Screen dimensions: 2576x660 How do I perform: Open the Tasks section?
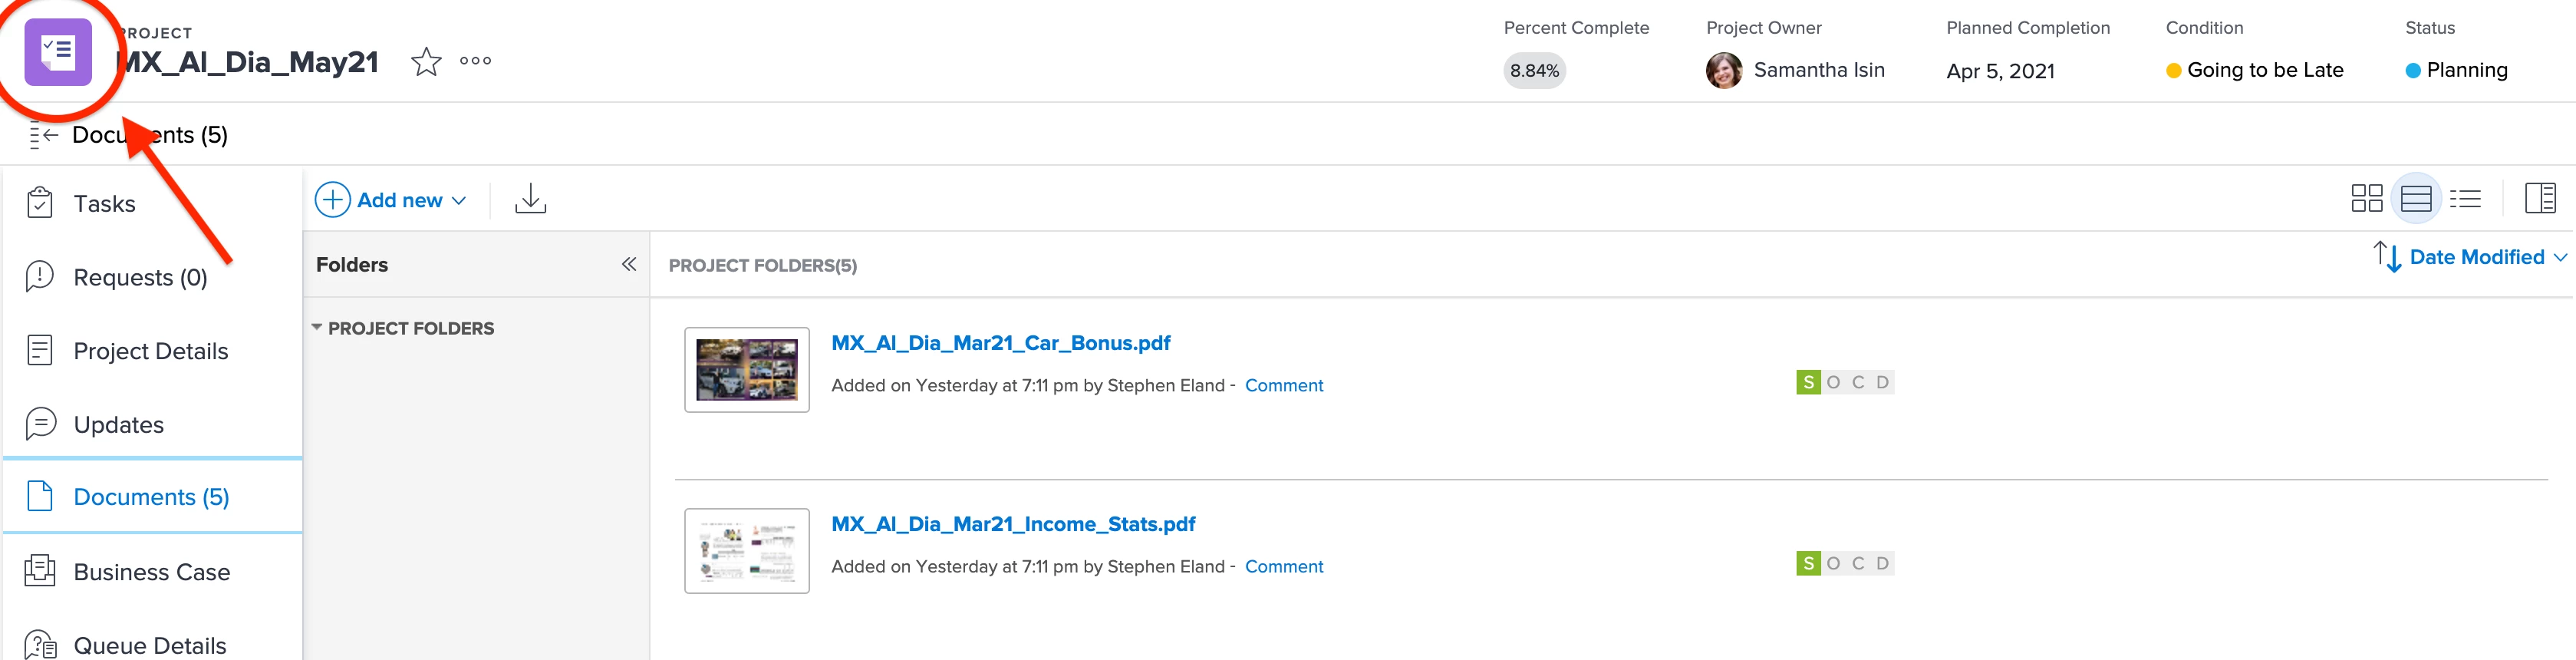tap(104, 204)
